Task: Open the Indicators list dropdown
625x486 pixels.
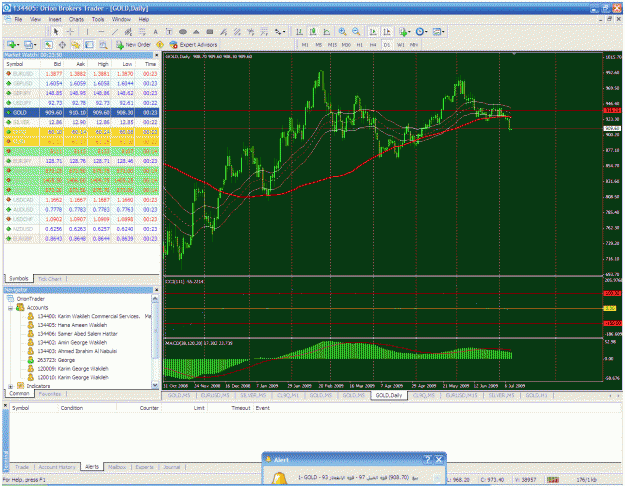Action: (x=405, y=32)
